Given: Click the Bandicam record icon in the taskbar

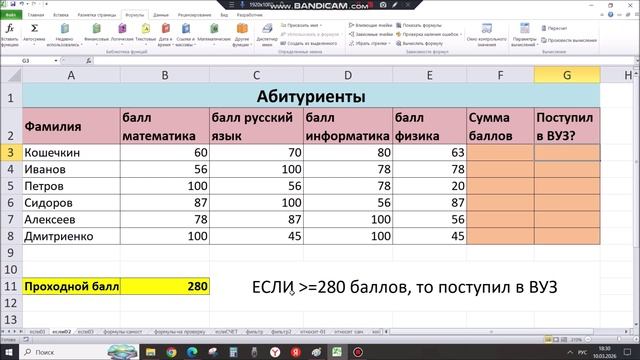Looking at the screenshot, I should tap(358, 352).
